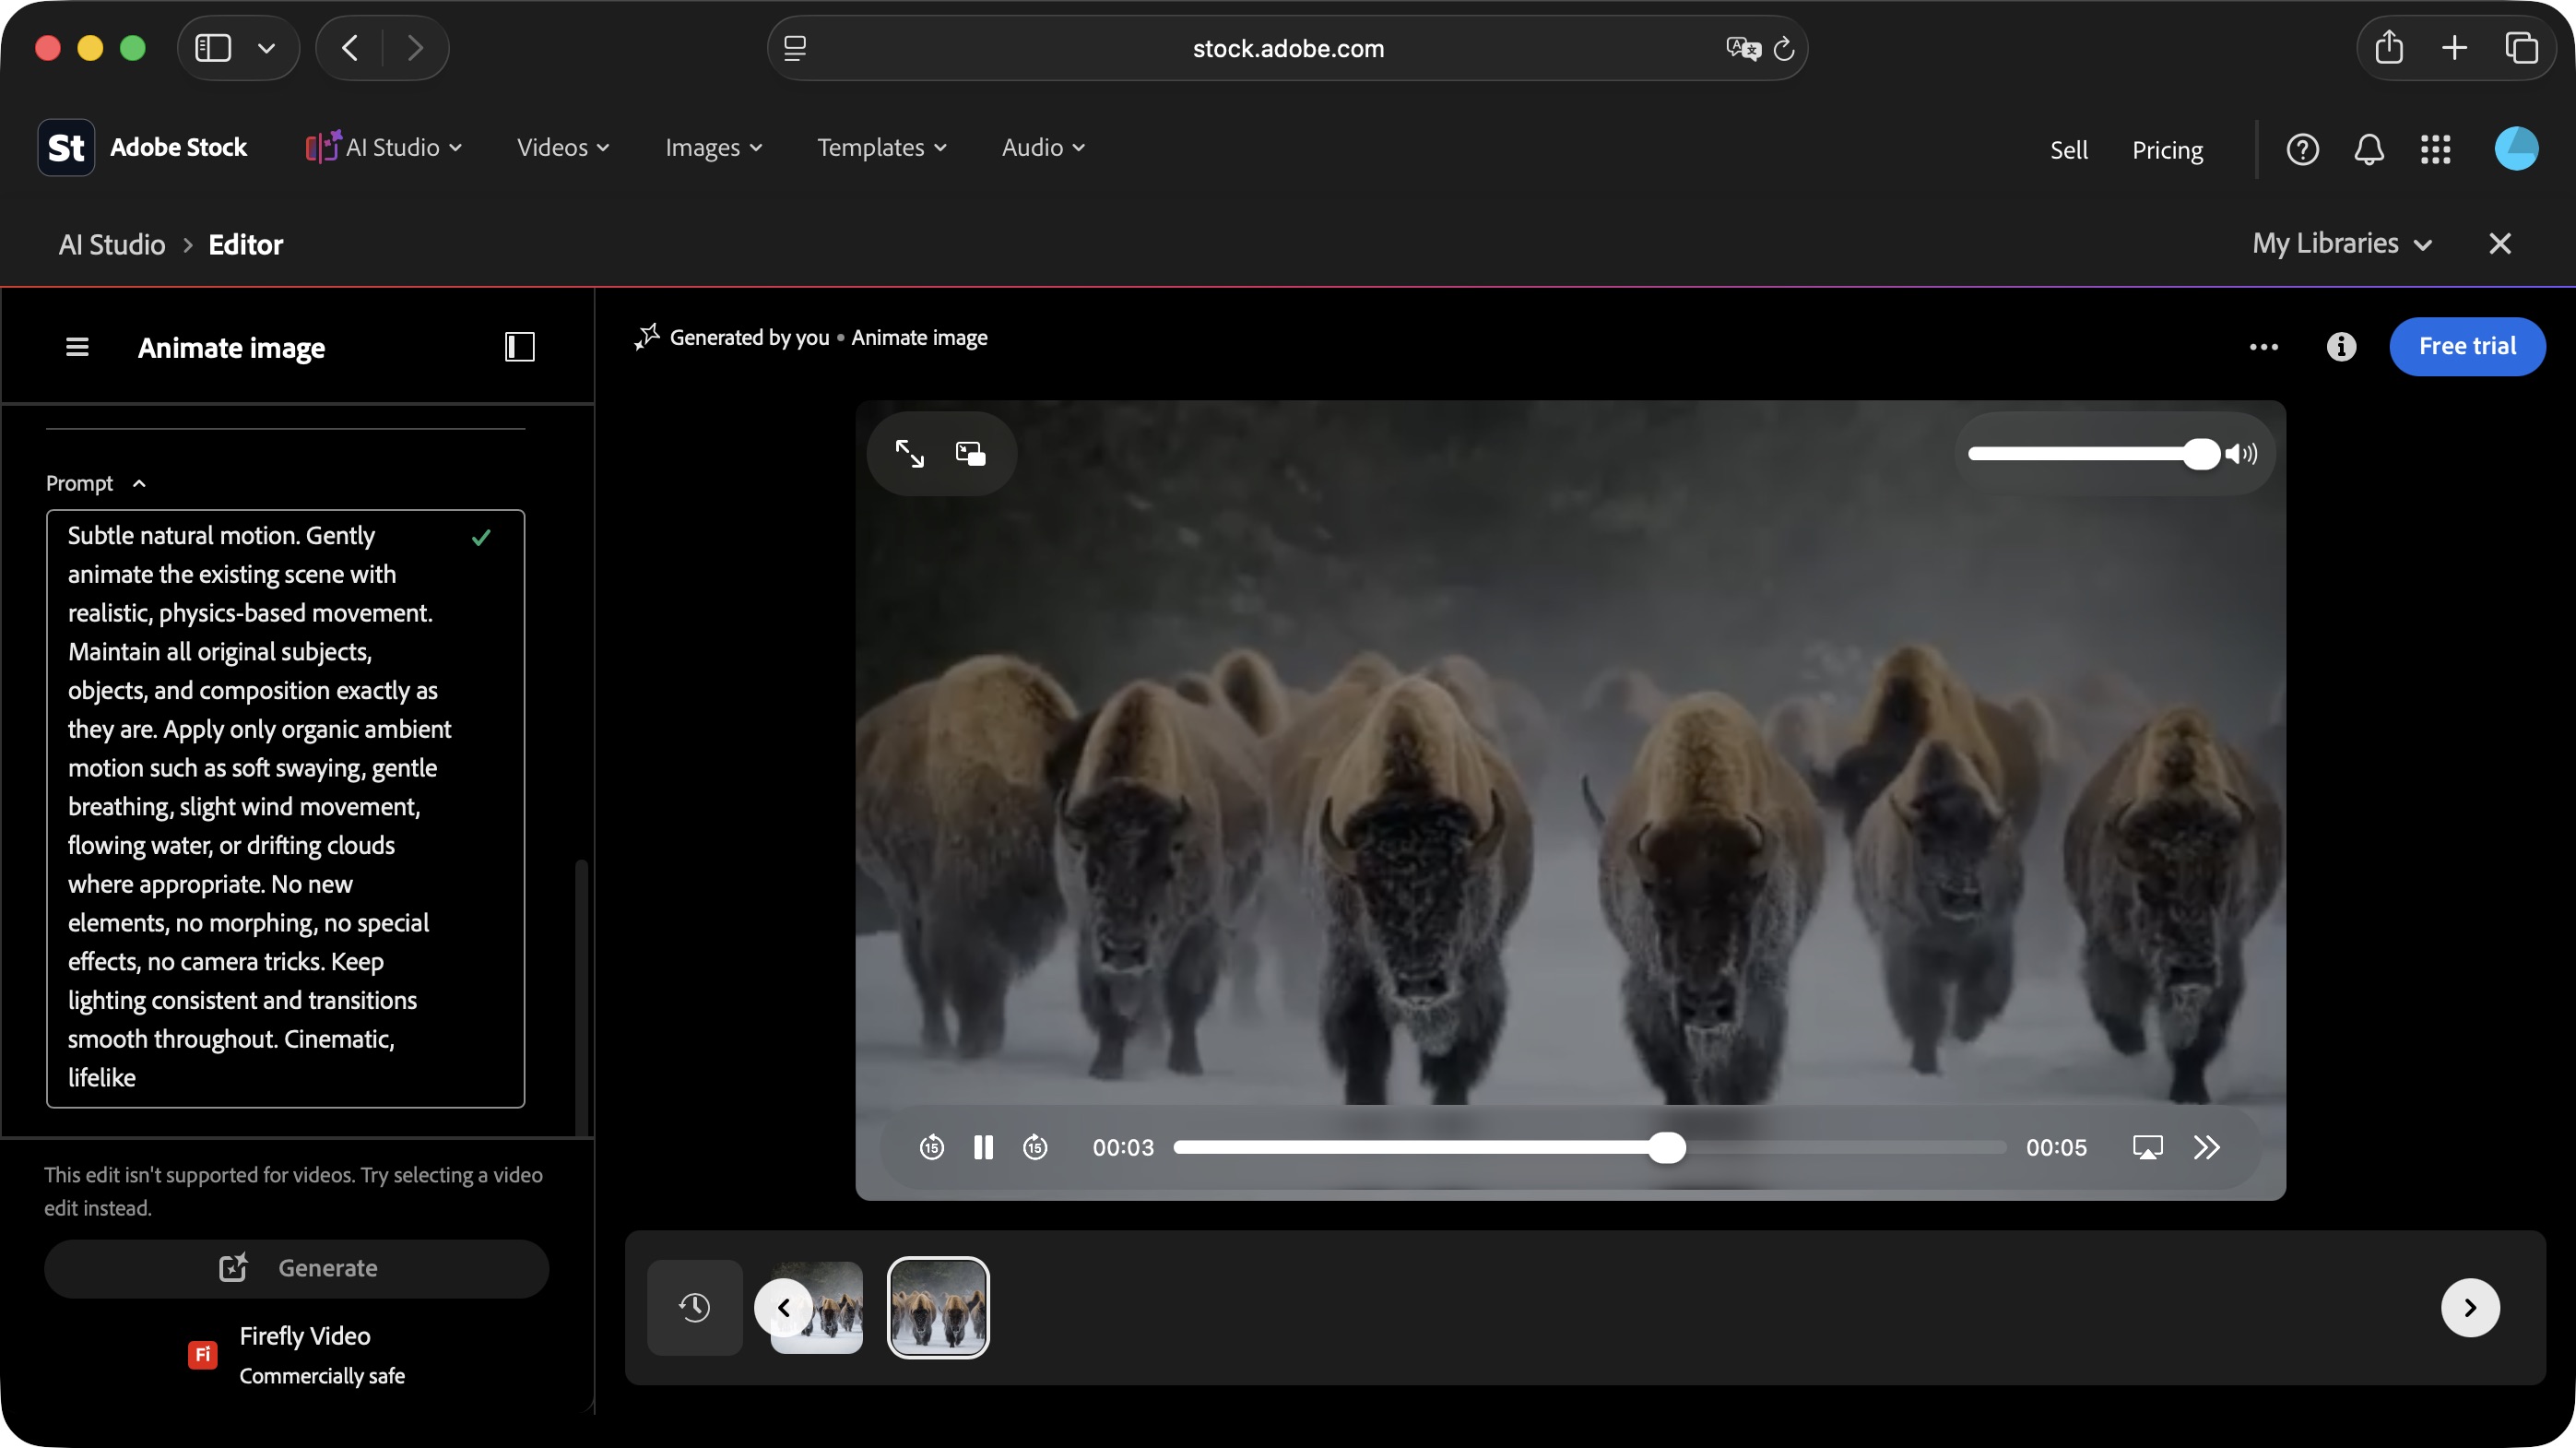Go back in browser history
This screenshot has width=2576, height=1448.
point(350,48)
